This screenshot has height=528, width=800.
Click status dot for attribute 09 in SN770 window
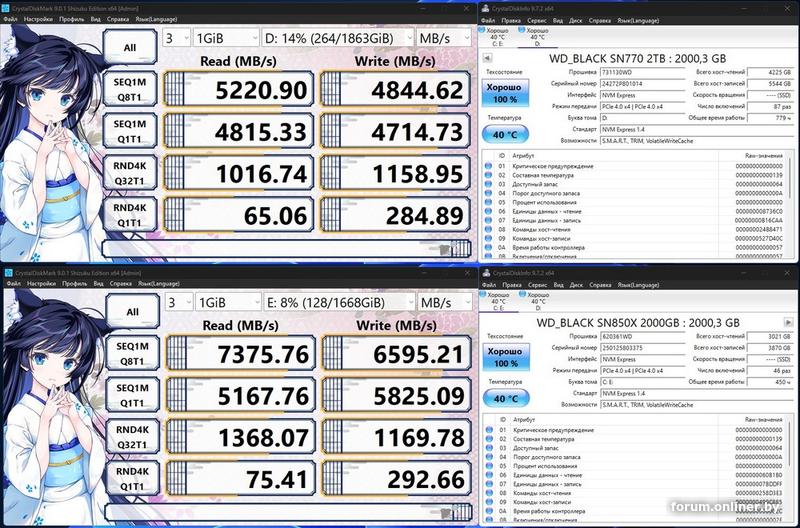tap(488, 239)
